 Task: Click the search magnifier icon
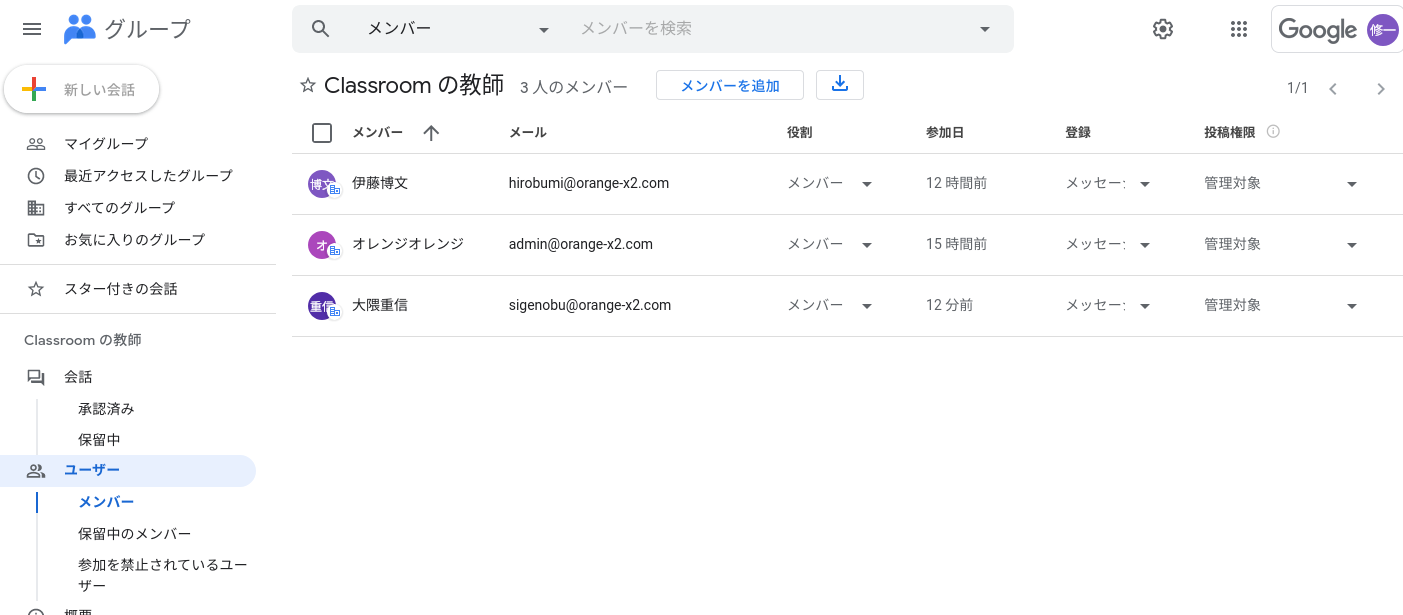(x=320, y=29)
